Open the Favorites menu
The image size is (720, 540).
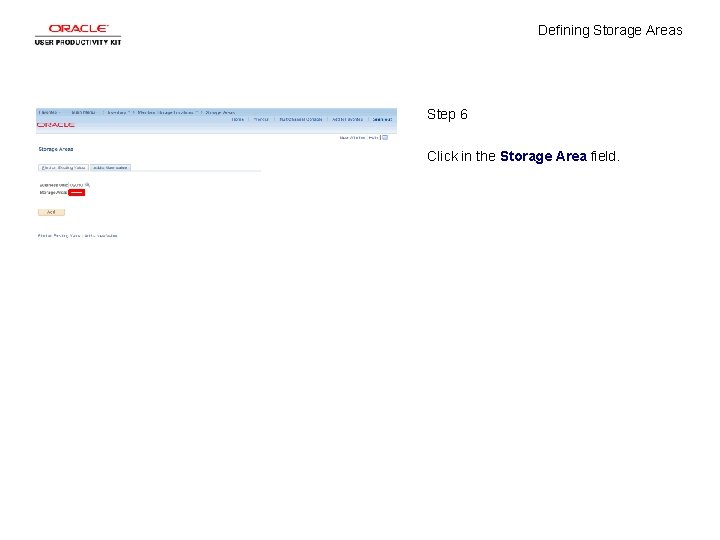48,112
